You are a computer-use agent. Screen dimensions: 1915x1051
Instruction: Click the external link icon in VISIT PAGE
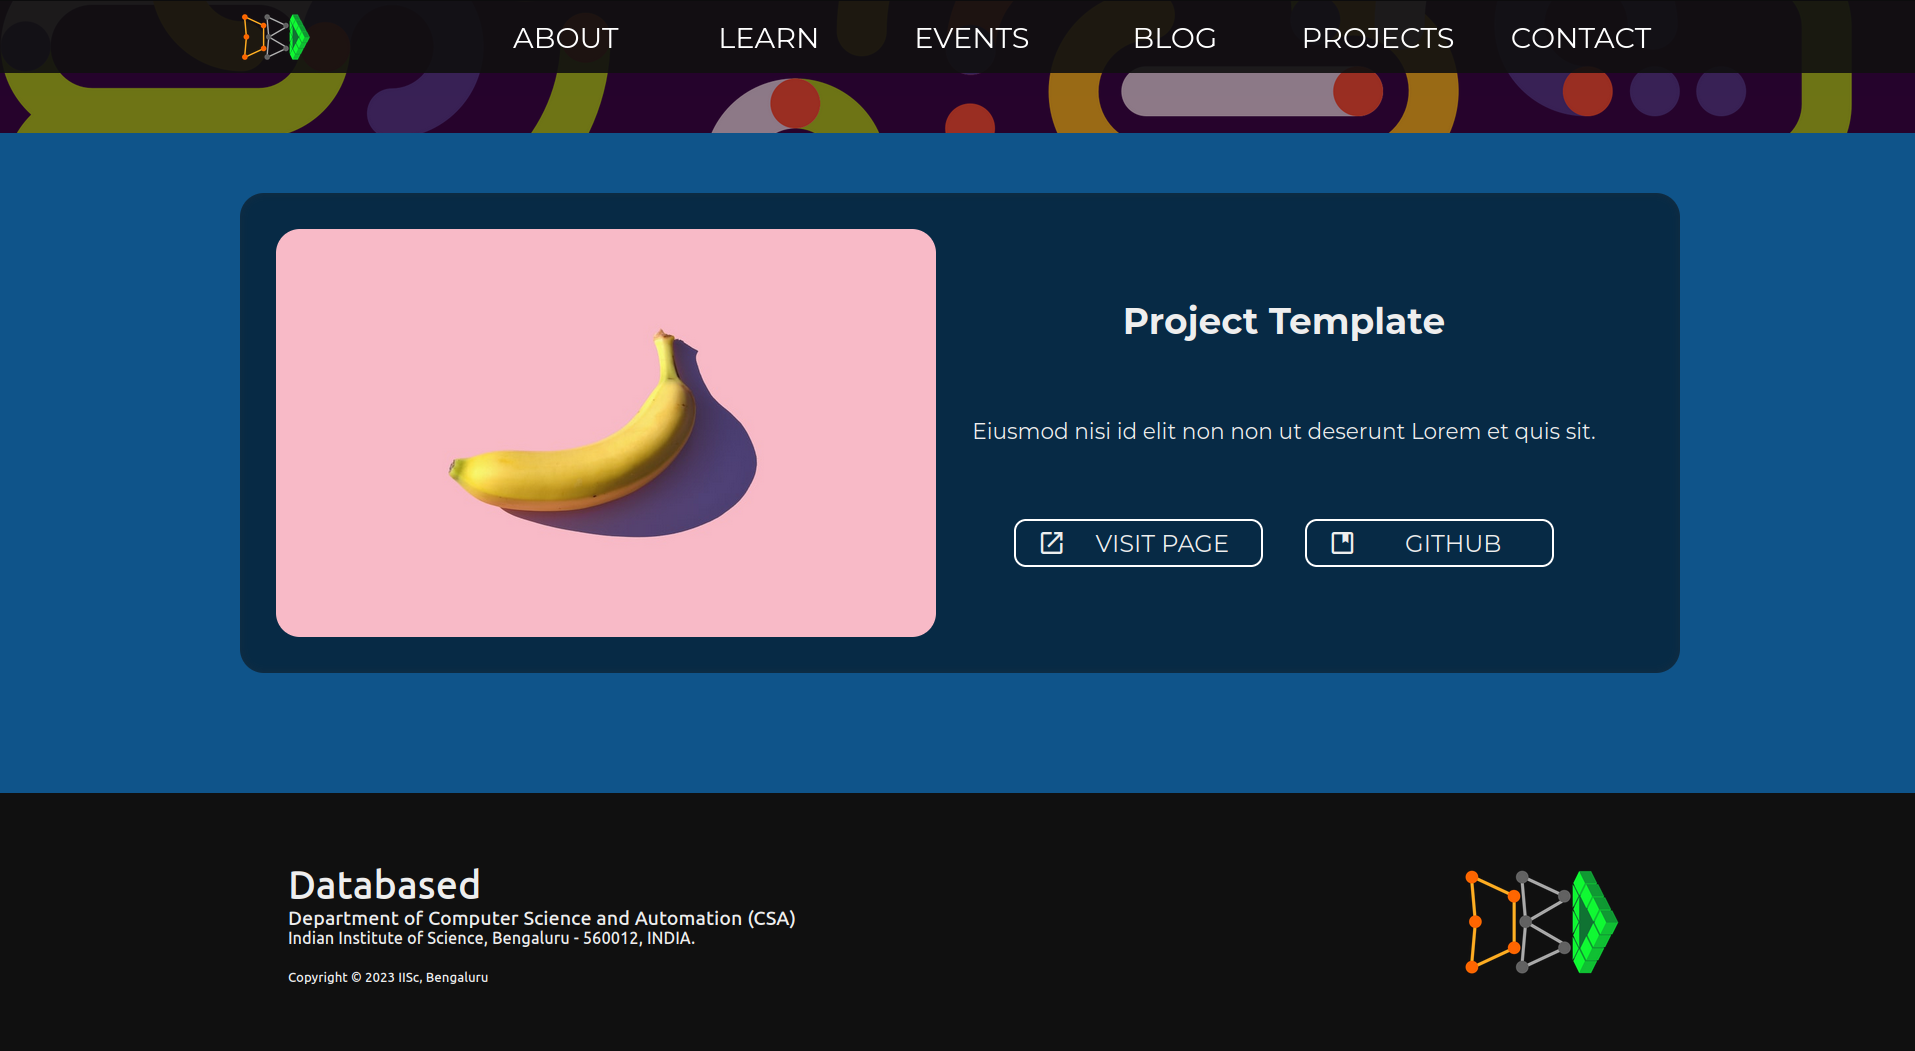coord(1051,542)
